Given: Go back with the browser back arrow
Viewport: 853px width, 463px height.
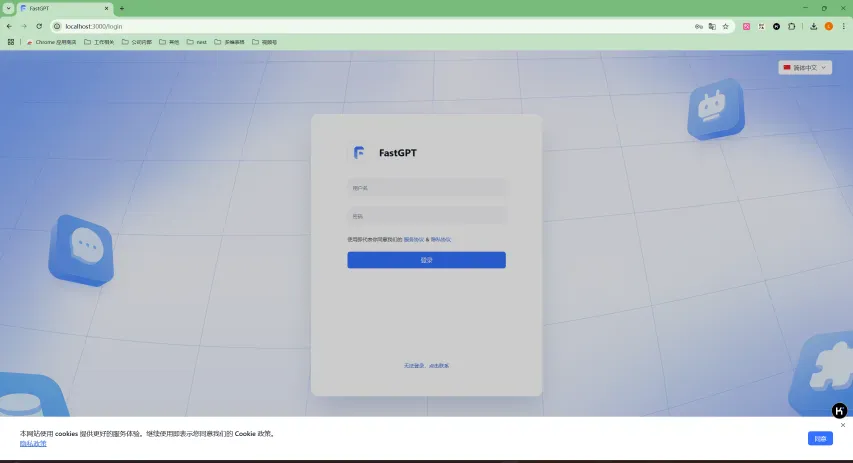Looking at the screenshot, I should click(x=9, y=26).
